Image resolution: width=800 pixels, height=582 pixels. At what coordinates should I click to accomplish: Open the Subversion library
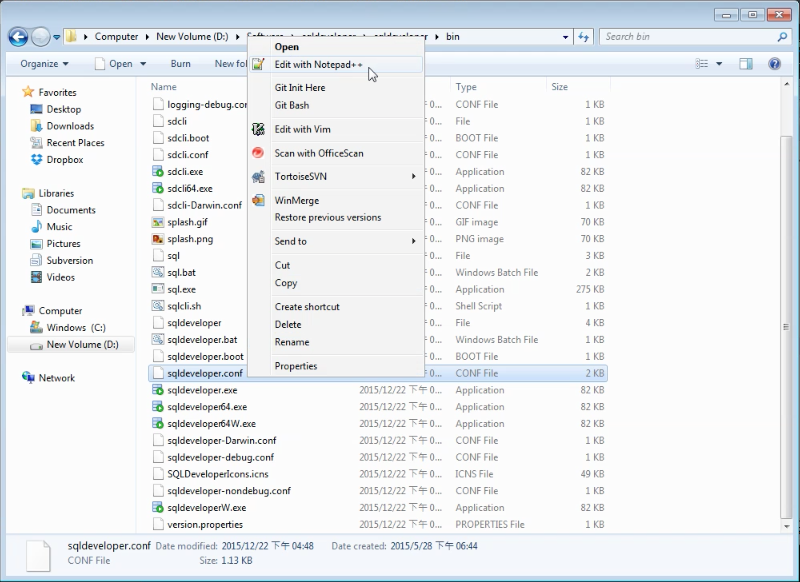coord(70,261)
